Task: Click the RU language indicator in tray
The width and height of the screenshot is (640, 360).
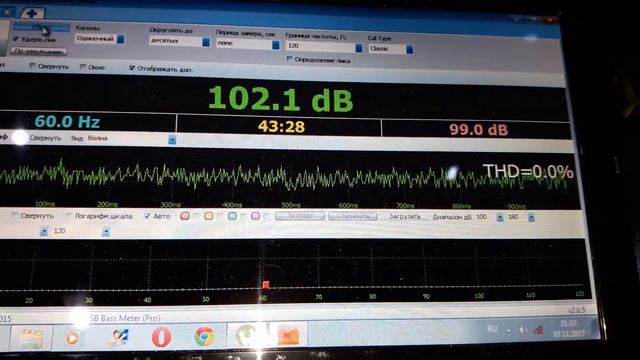Action: (492, 329)
